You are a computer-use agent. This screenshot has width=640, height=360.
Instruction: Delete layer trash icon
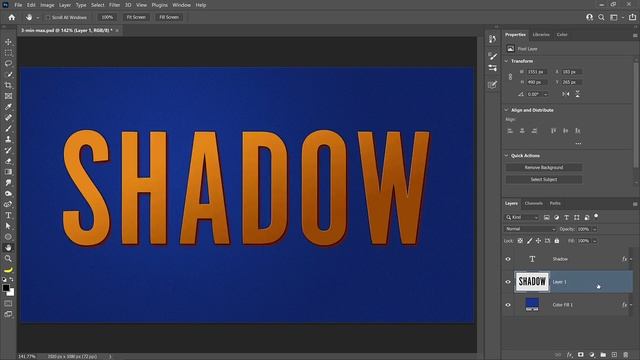[x=626, y=355]
